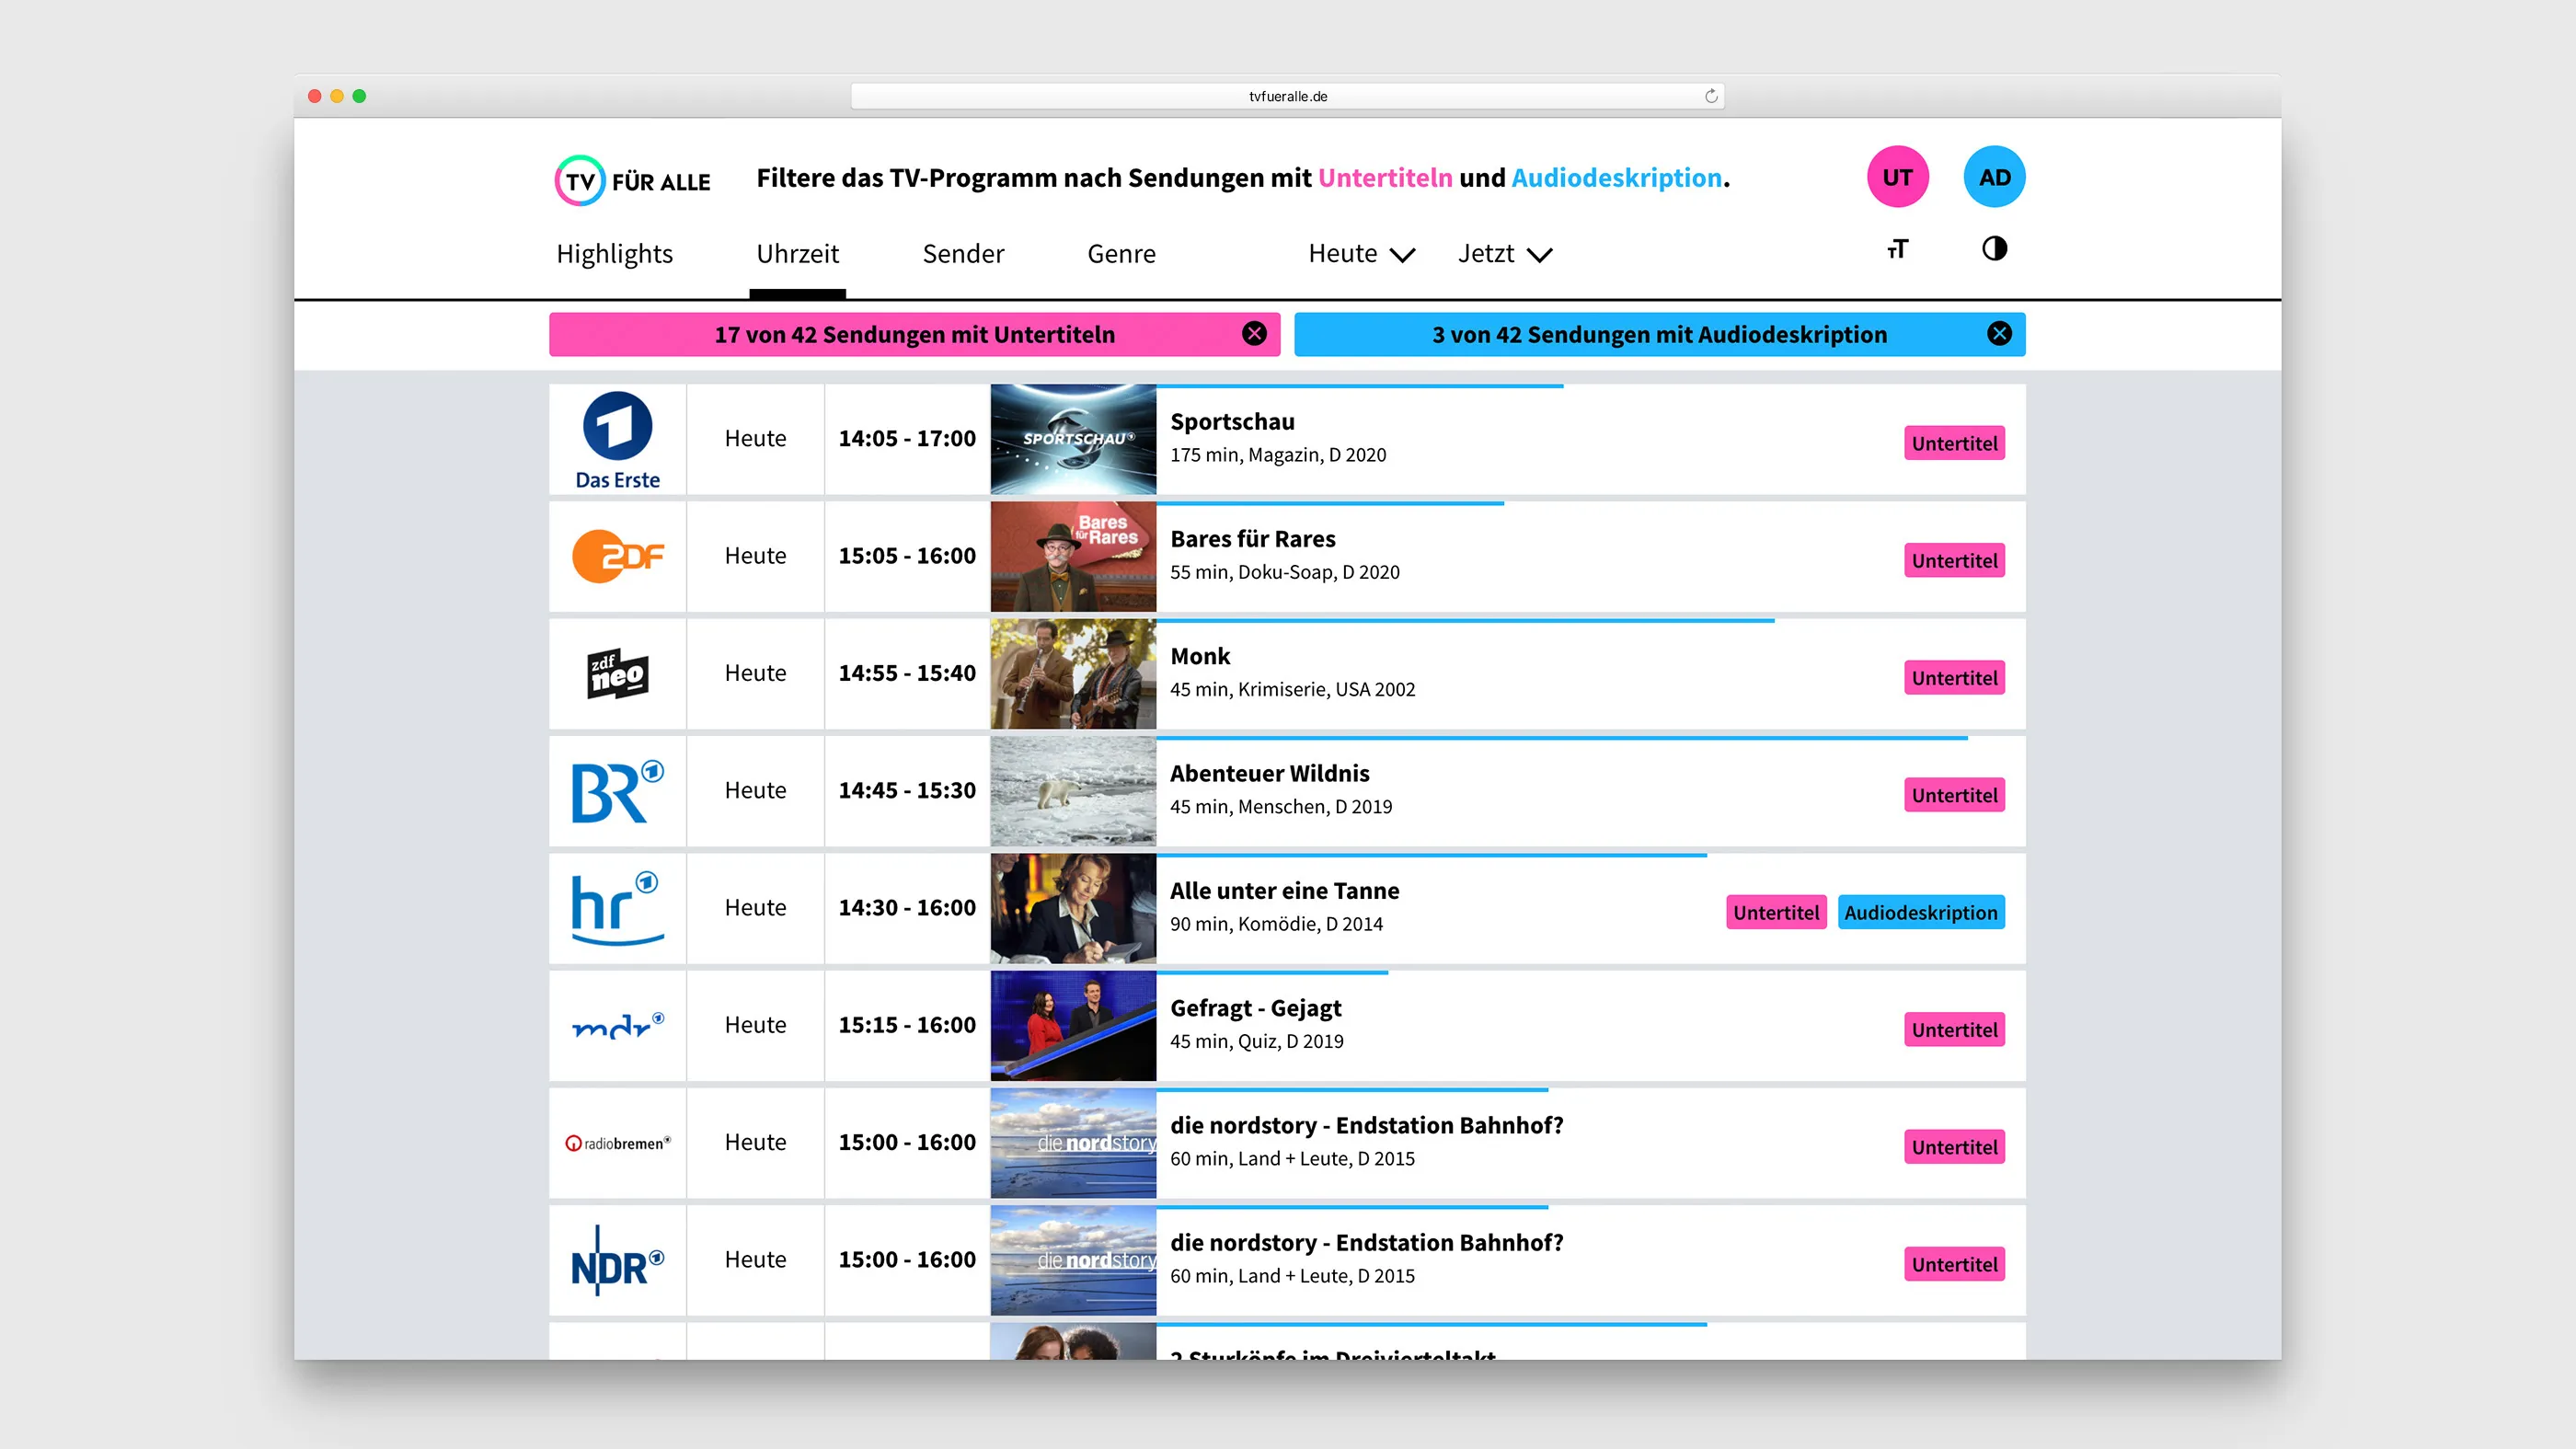Open the Abenteuer Wildnis polar bear thumbnail
Screen dimensions: 2576x1449
pyautogui.click(x=1073, y=791)
